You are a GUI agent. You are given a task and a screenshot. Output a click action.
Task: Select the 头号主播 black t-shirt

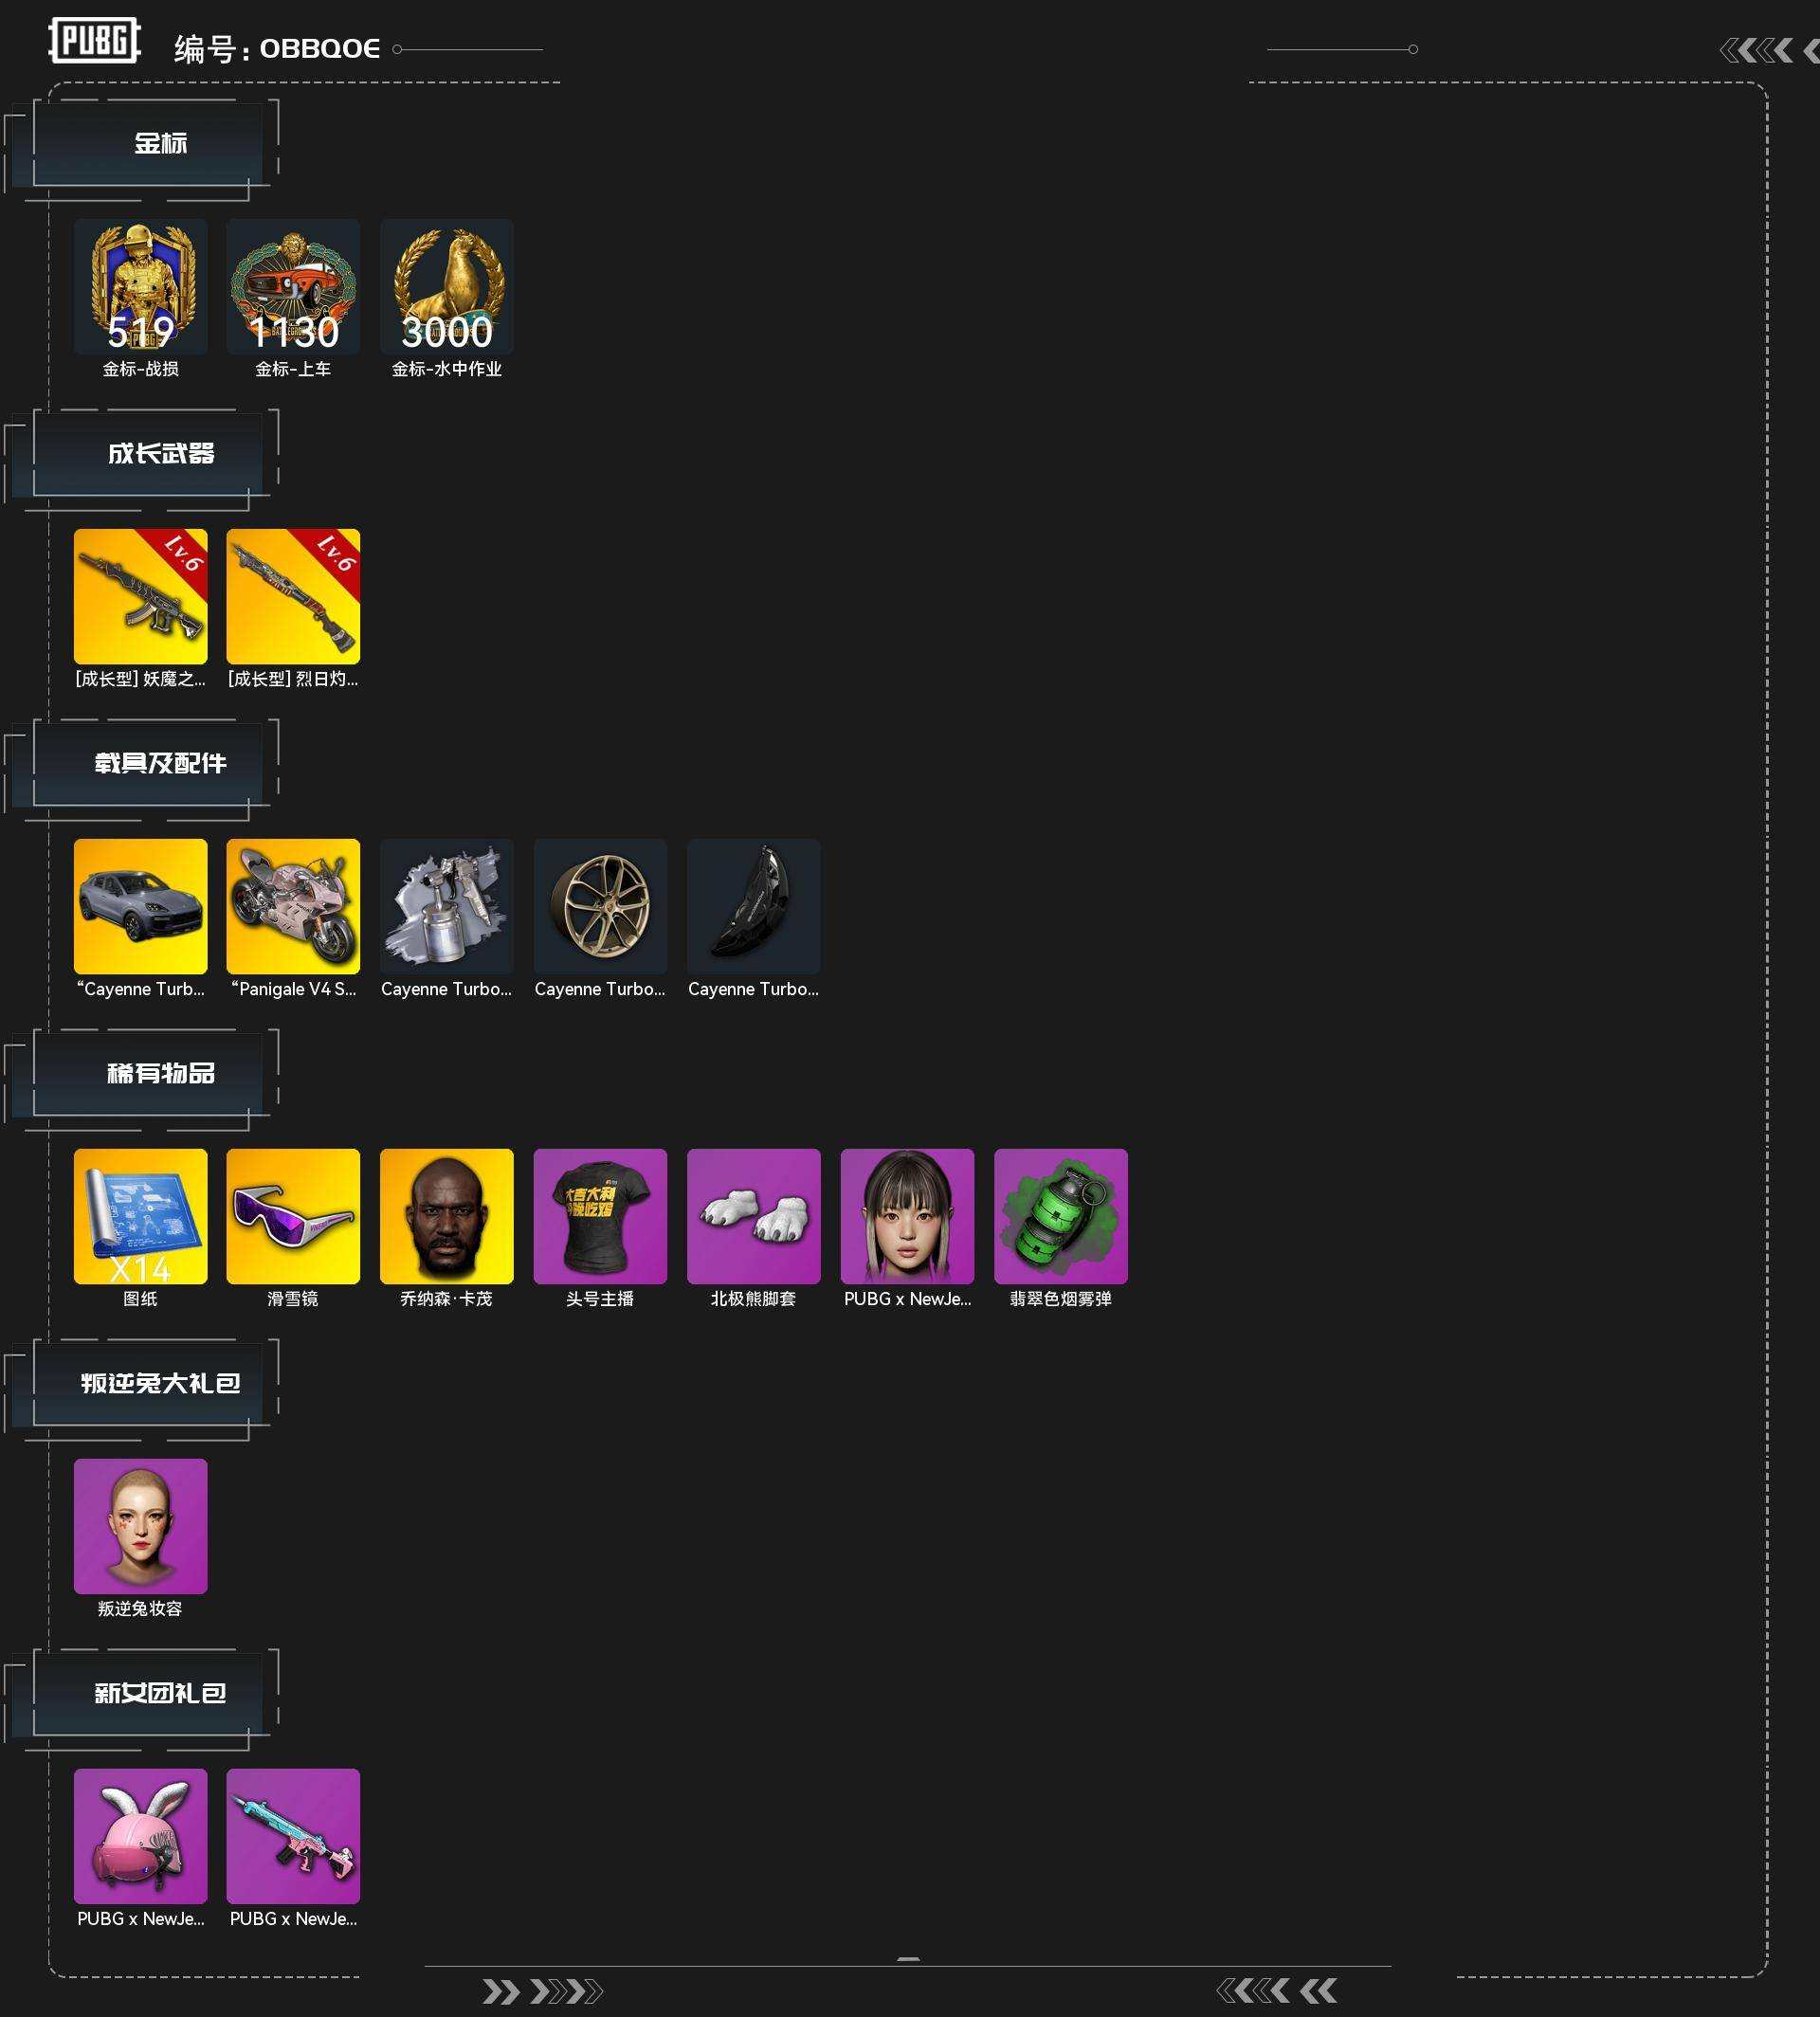(600, 1217)
